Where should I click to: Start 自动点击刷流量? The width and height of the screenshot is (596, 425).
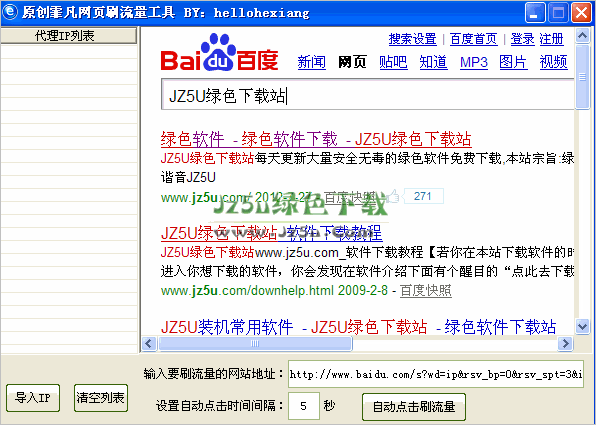coord(414,407)
